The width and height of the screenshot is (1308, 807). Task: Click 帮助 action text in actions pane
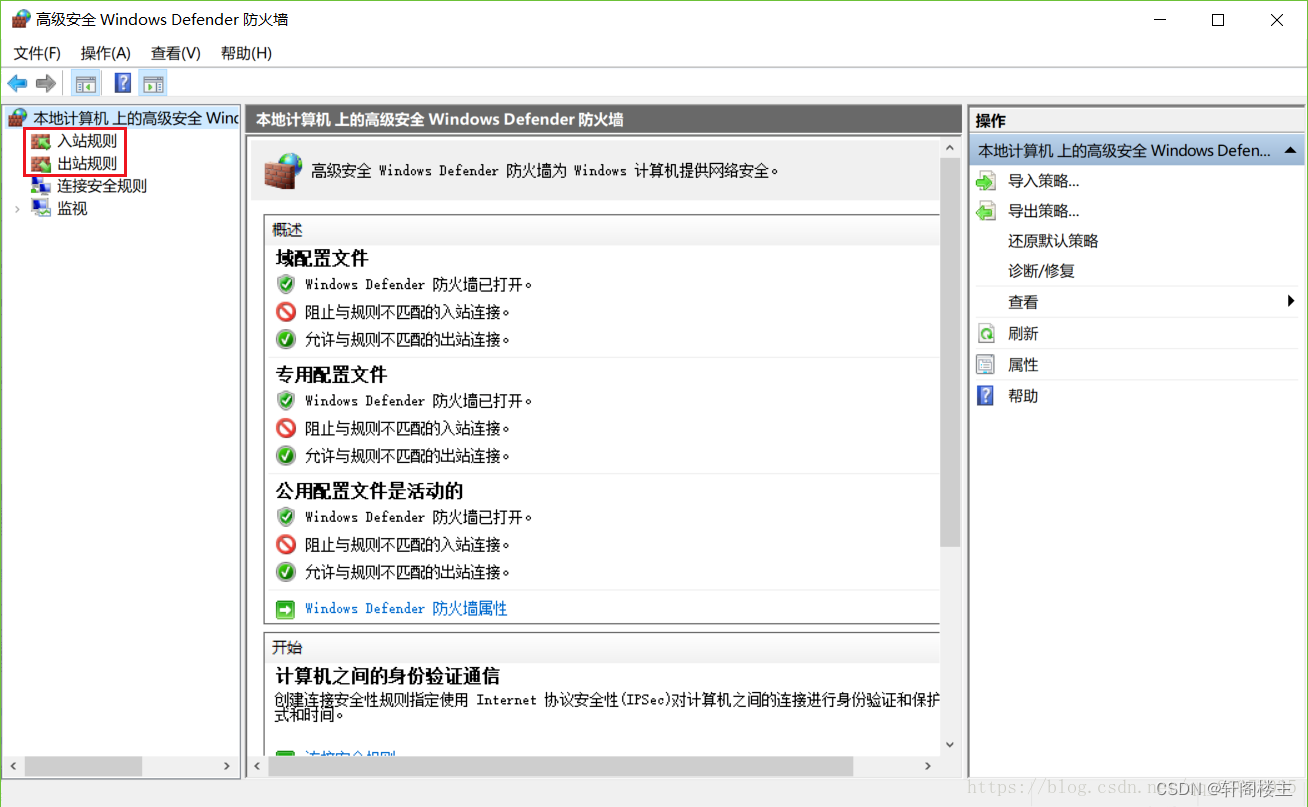click(1023, 396)
